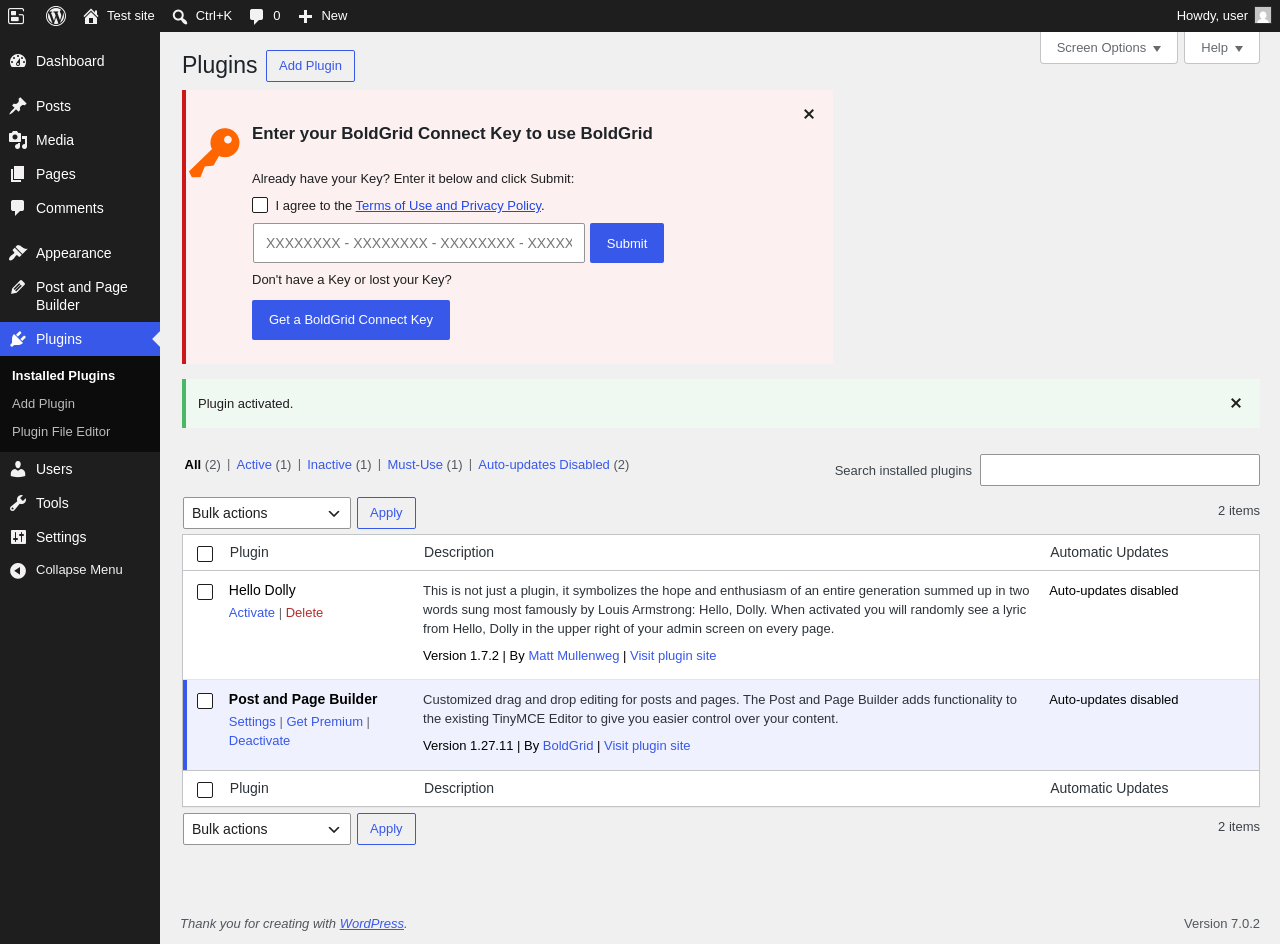The height and width of the screenshot is (944, 1280).
Task: Focus the Search installed plugins field
Action: (x=1120, y=470)
